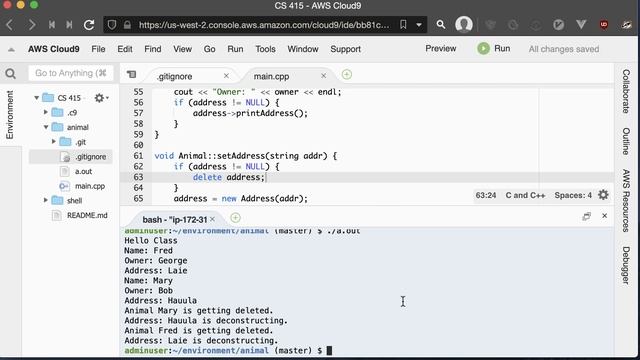Close the terminal pane
Viewport: 640px width, 360px height.
click(x=604, y=216)
